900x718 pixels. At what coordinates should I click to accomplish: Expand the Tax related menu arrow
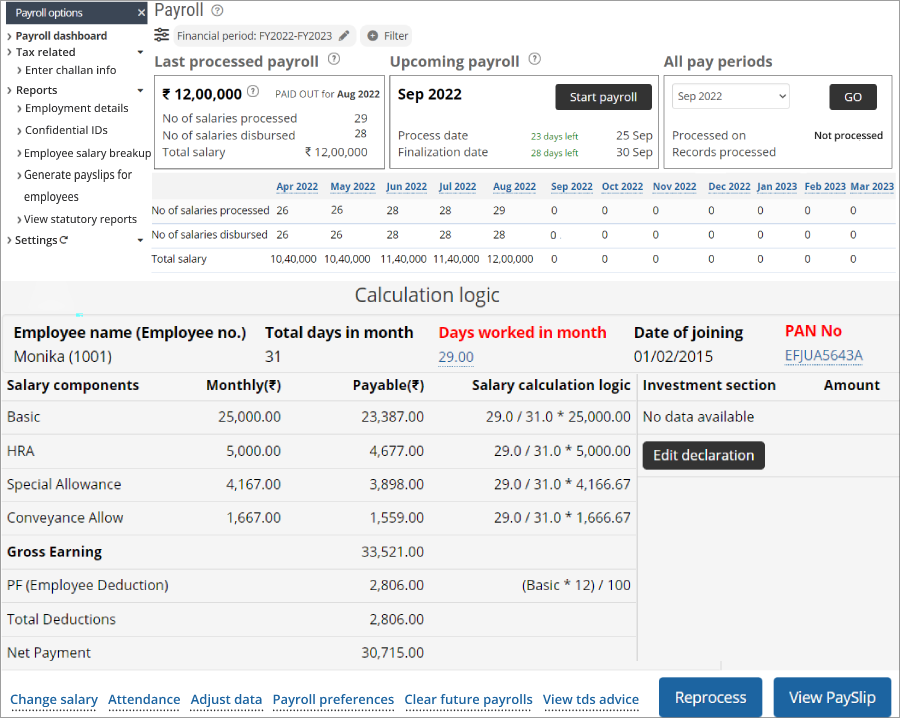[x=140, y=52]
